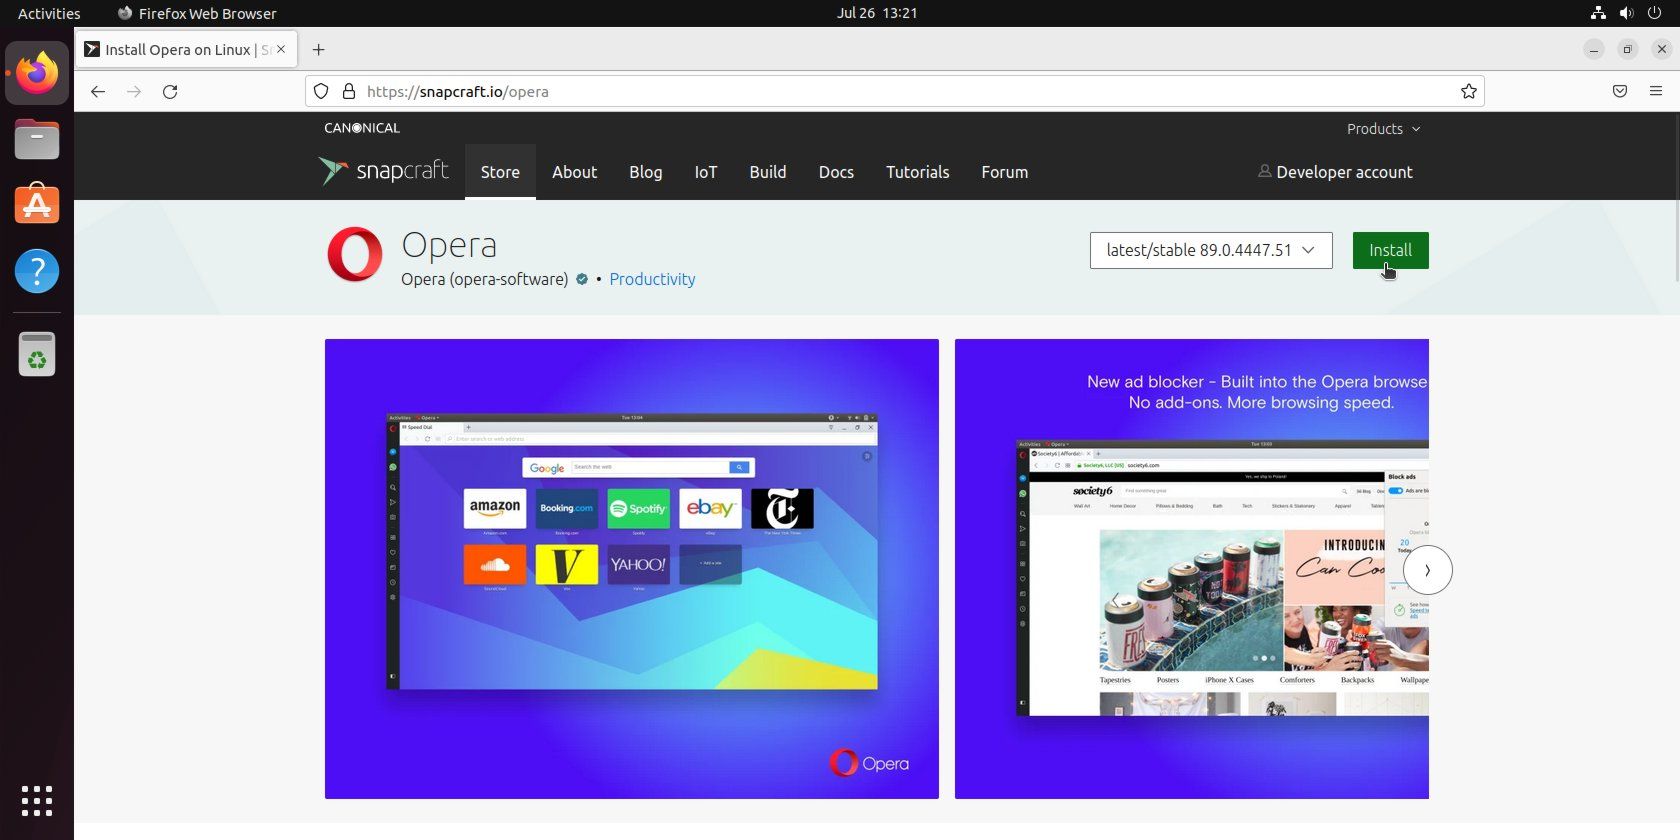Viewport: 1680px width, 840px height.
Task: Show Applications grid in the dock
Action: click(37, 800)
